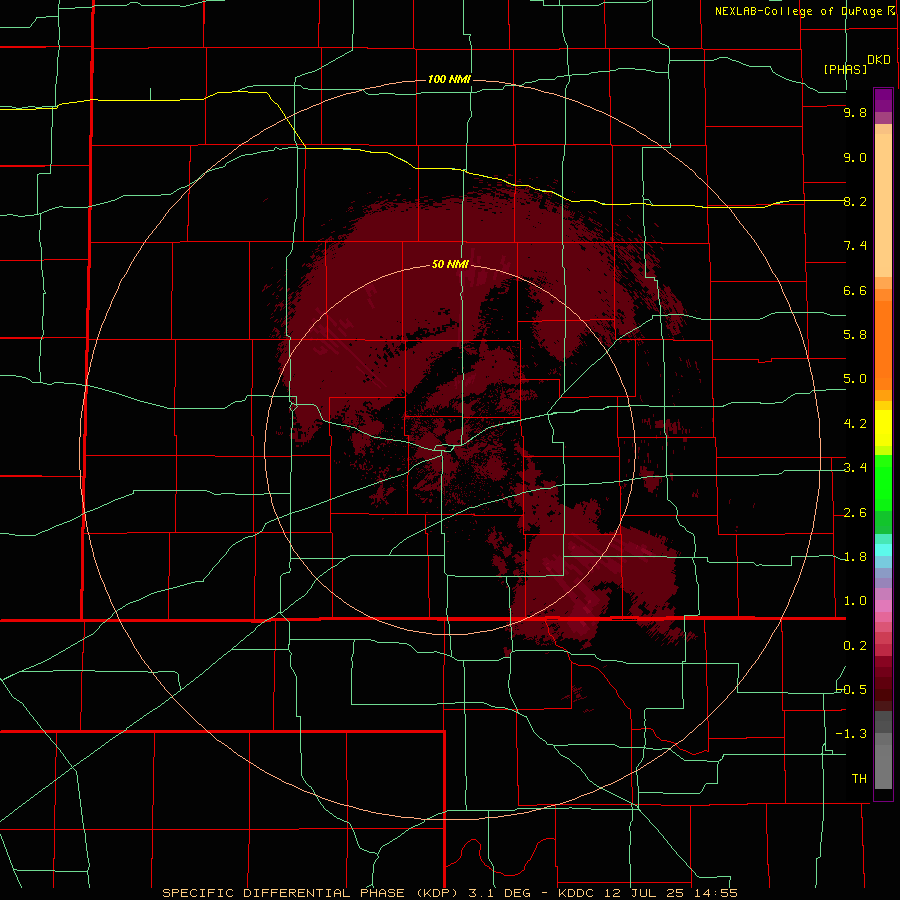Click the 8.2 scale value
Screen dimensions: 900x900
[x=855, y=201]
